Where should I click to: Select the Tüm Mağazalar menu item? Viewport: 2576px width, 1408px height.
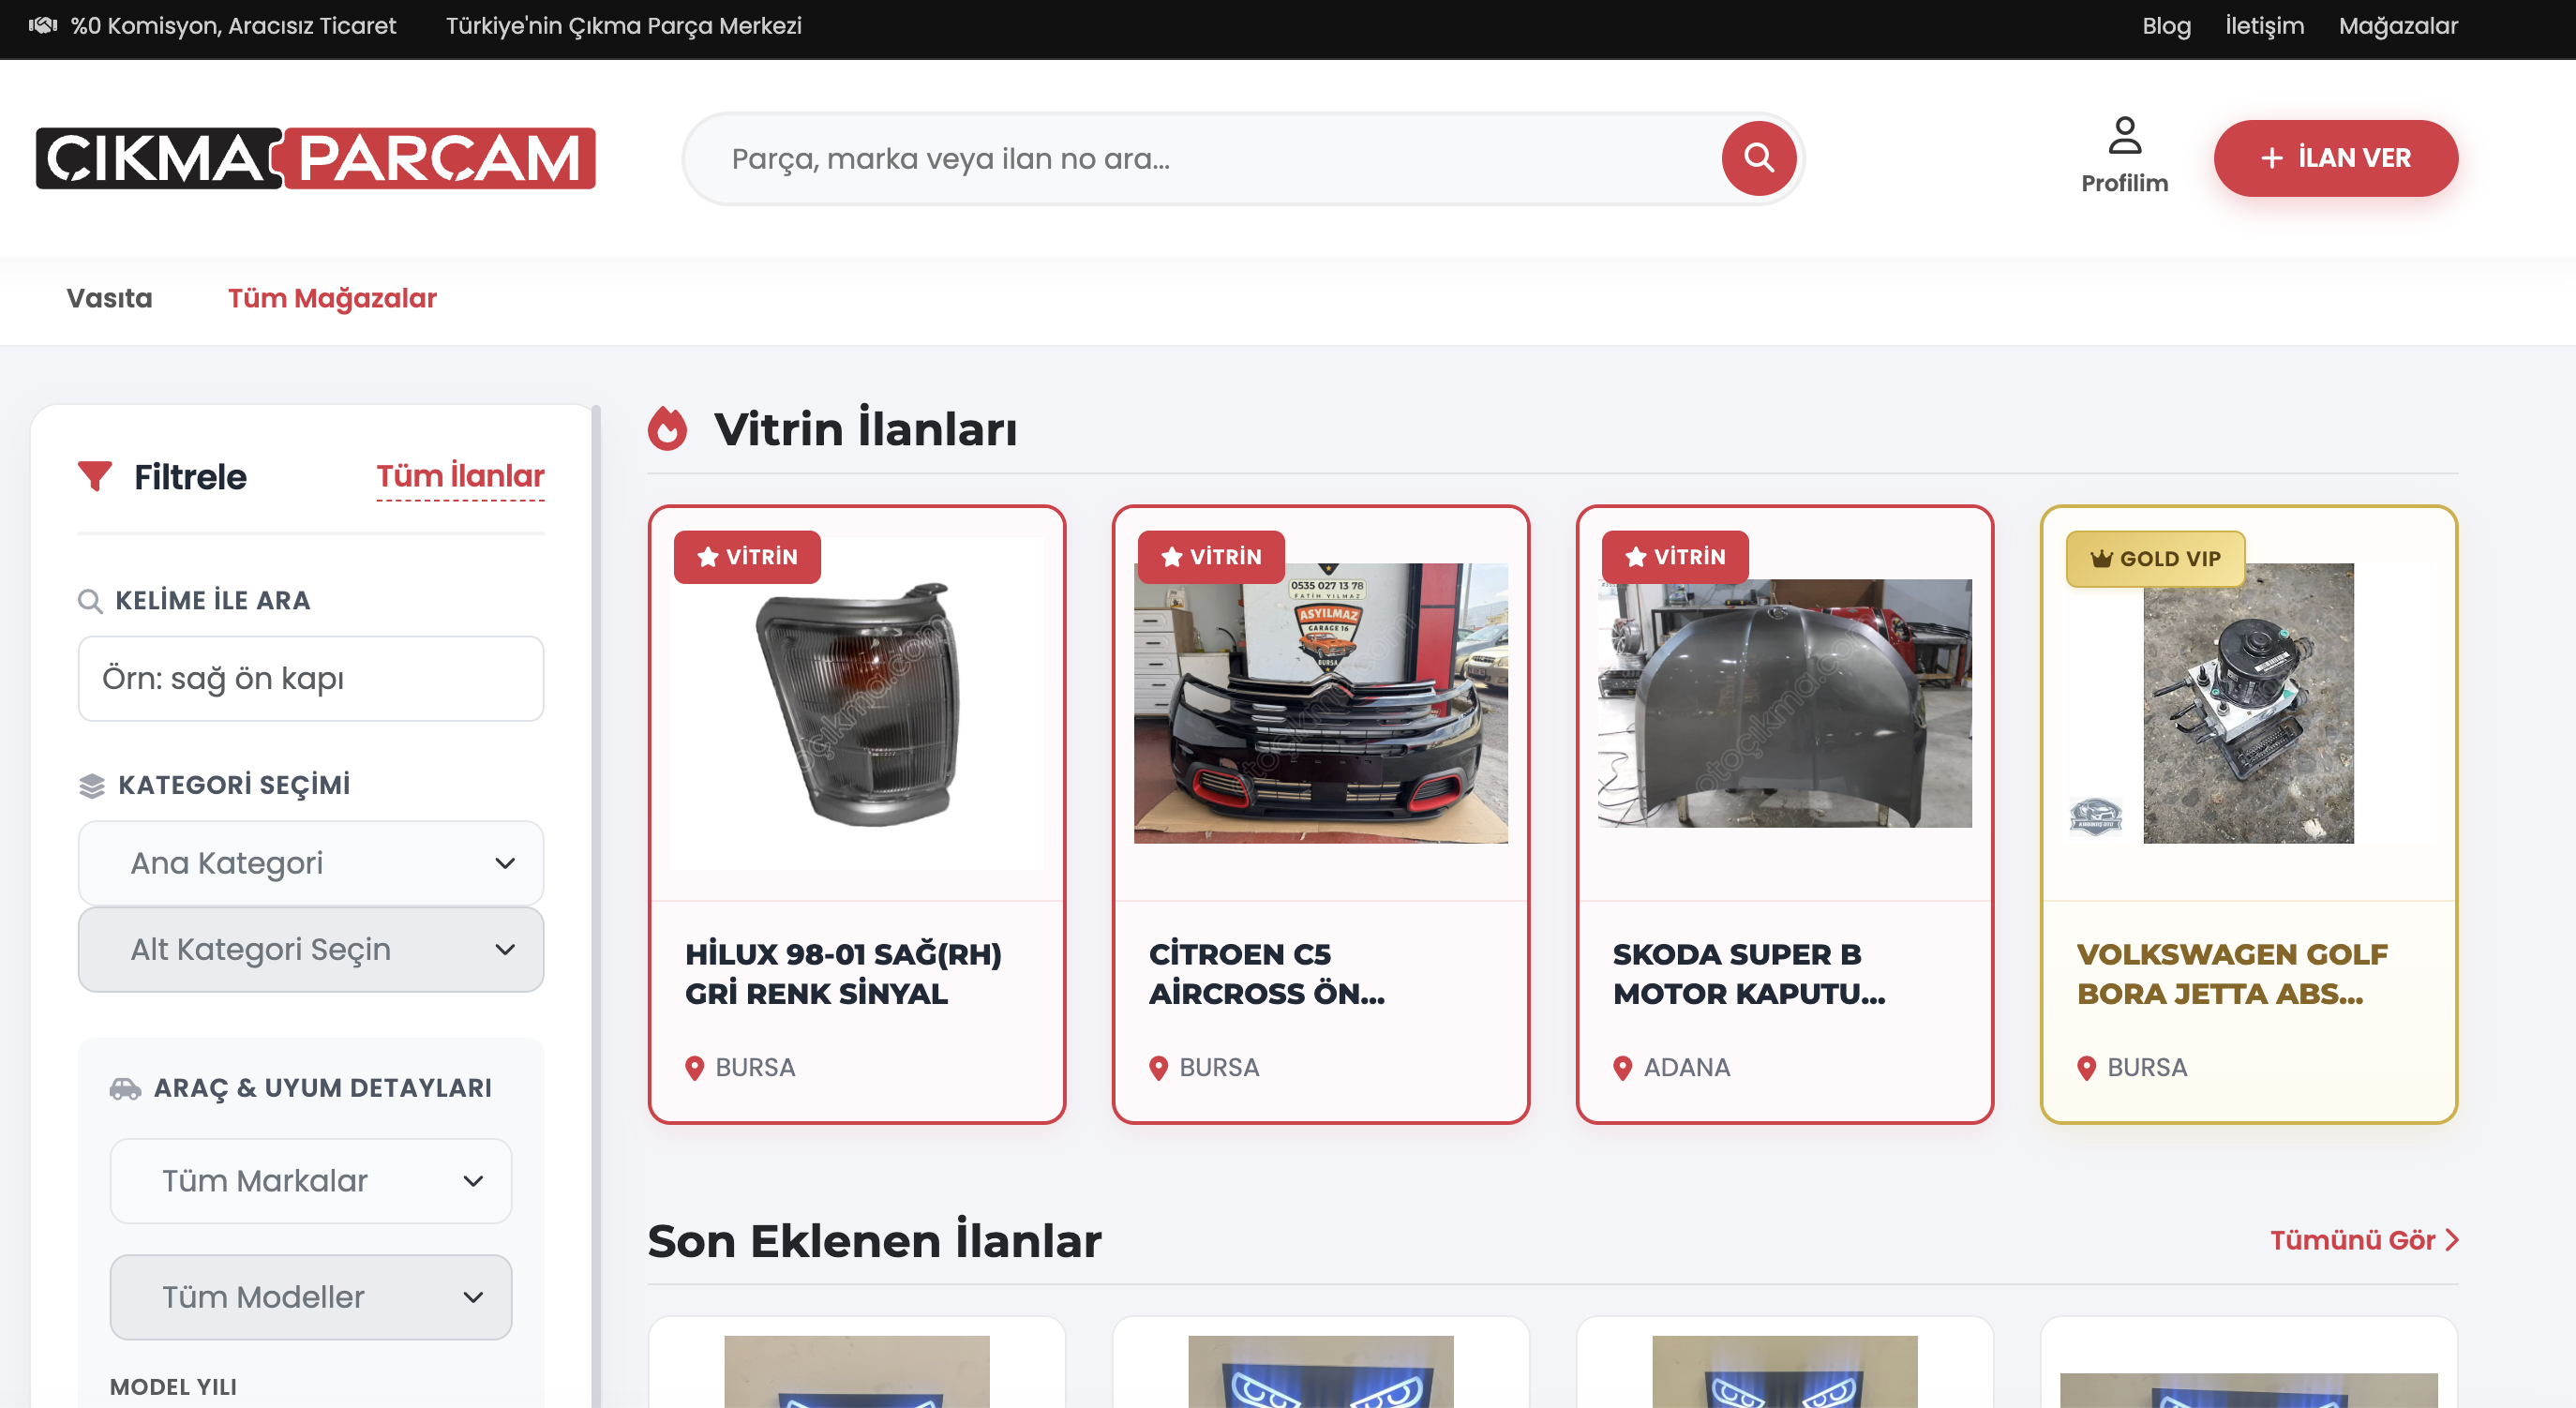332,298
